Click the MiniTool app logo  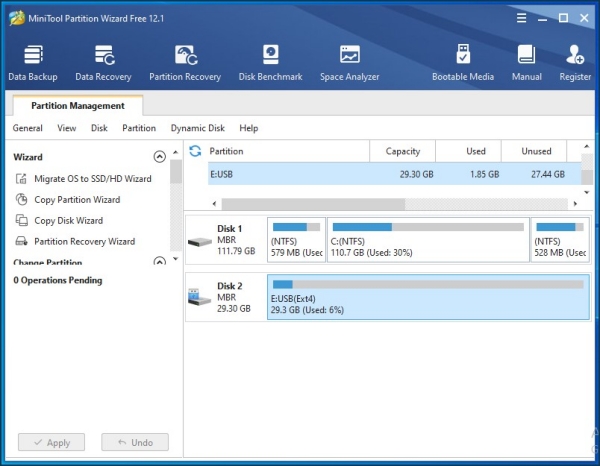17,18
